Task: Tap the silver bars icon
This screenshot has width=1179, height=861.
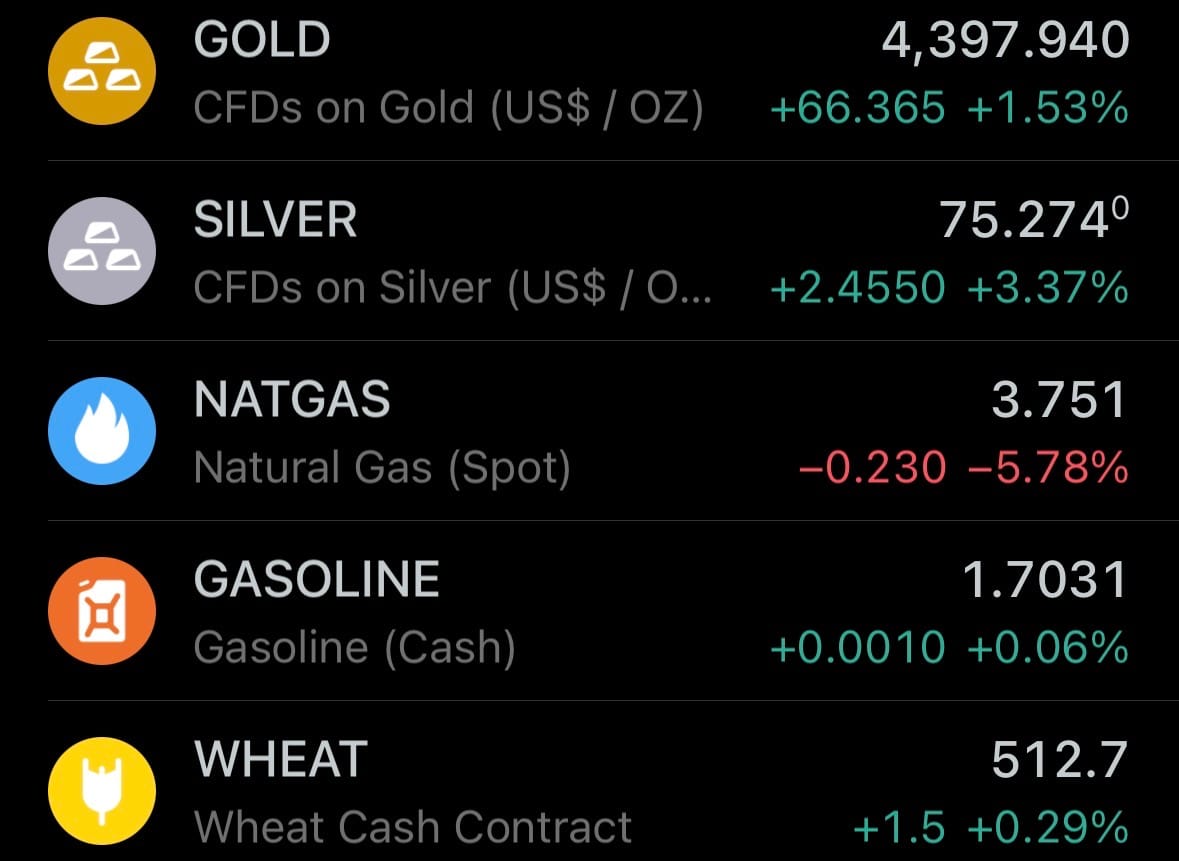Action: tap(101, 250)
